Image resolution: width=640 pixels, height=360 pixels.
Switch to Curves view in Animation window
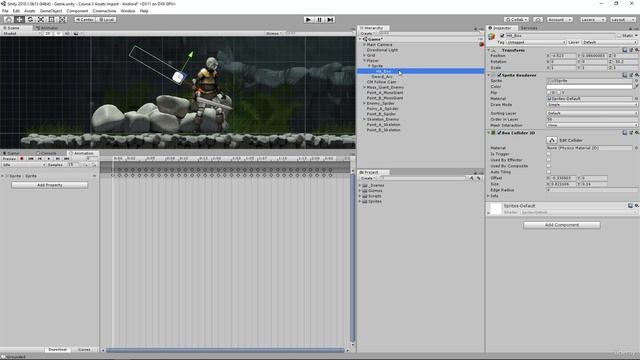[x=84, y=349]
